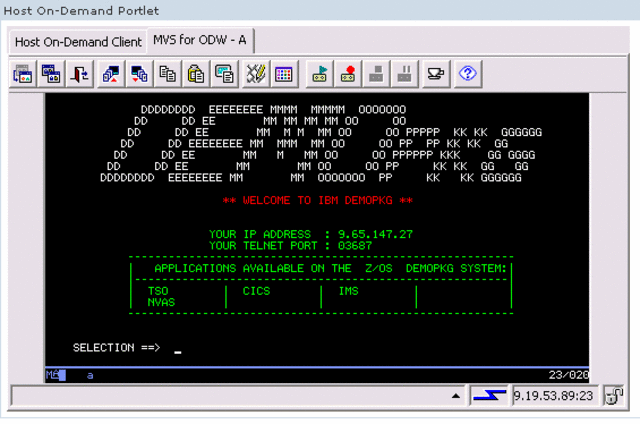The width and height of the screenshot is (640, 424).
Task: Click the WELCOME TO IBM DEMOPKG banner
Action: tap(318, 200)
